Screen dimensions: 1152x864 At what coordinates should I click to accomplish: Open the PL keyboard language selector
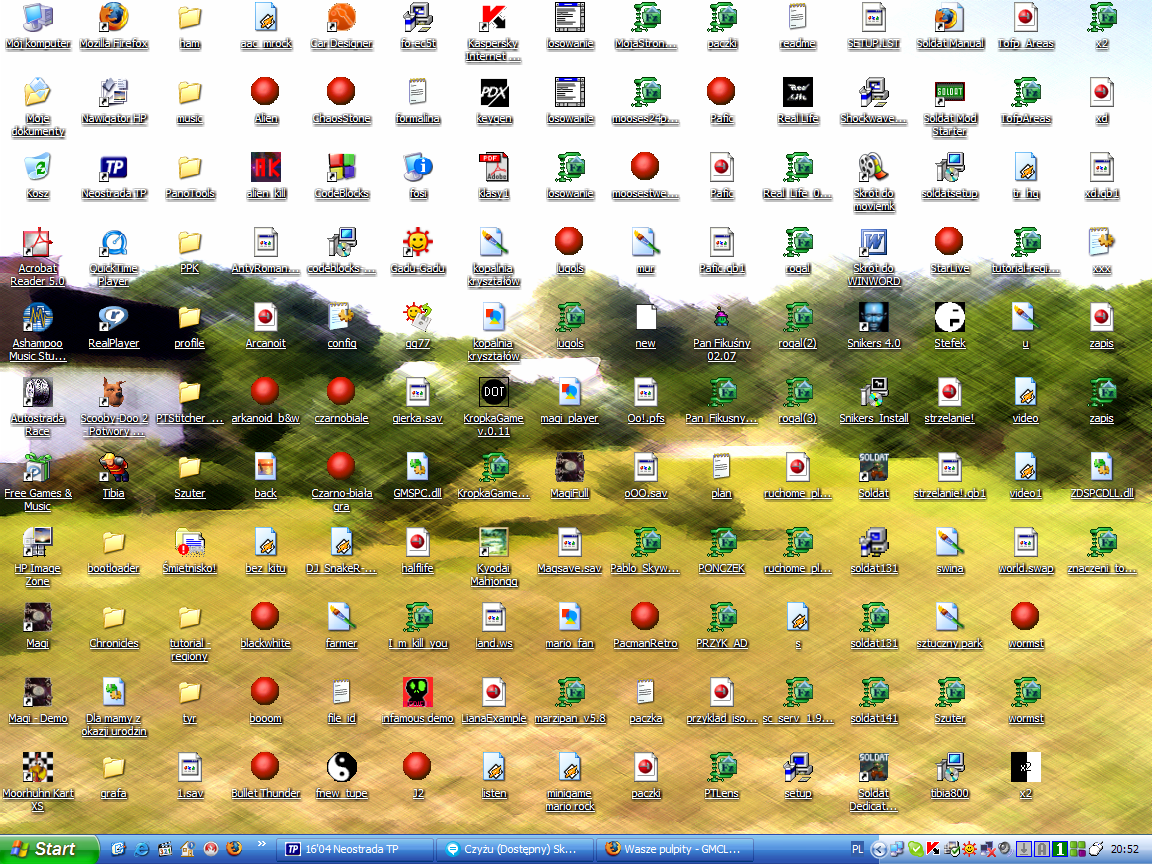click(857, 849)
